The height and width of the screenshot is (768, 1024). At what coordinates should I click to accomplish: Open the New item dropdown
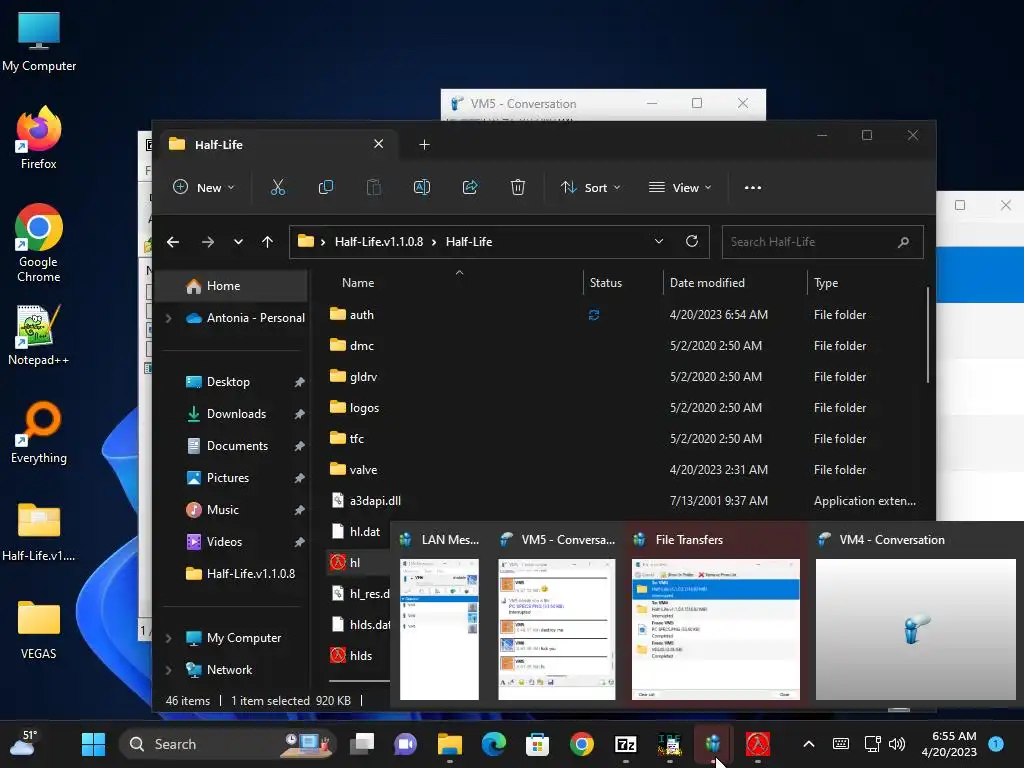click(204, 187)
